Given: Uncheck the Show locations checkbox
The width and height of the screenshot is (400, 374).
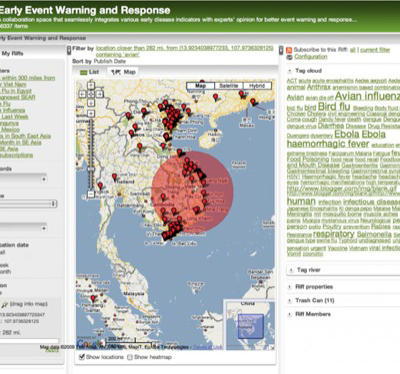Looking at the screenshot, I should point(82,357).
